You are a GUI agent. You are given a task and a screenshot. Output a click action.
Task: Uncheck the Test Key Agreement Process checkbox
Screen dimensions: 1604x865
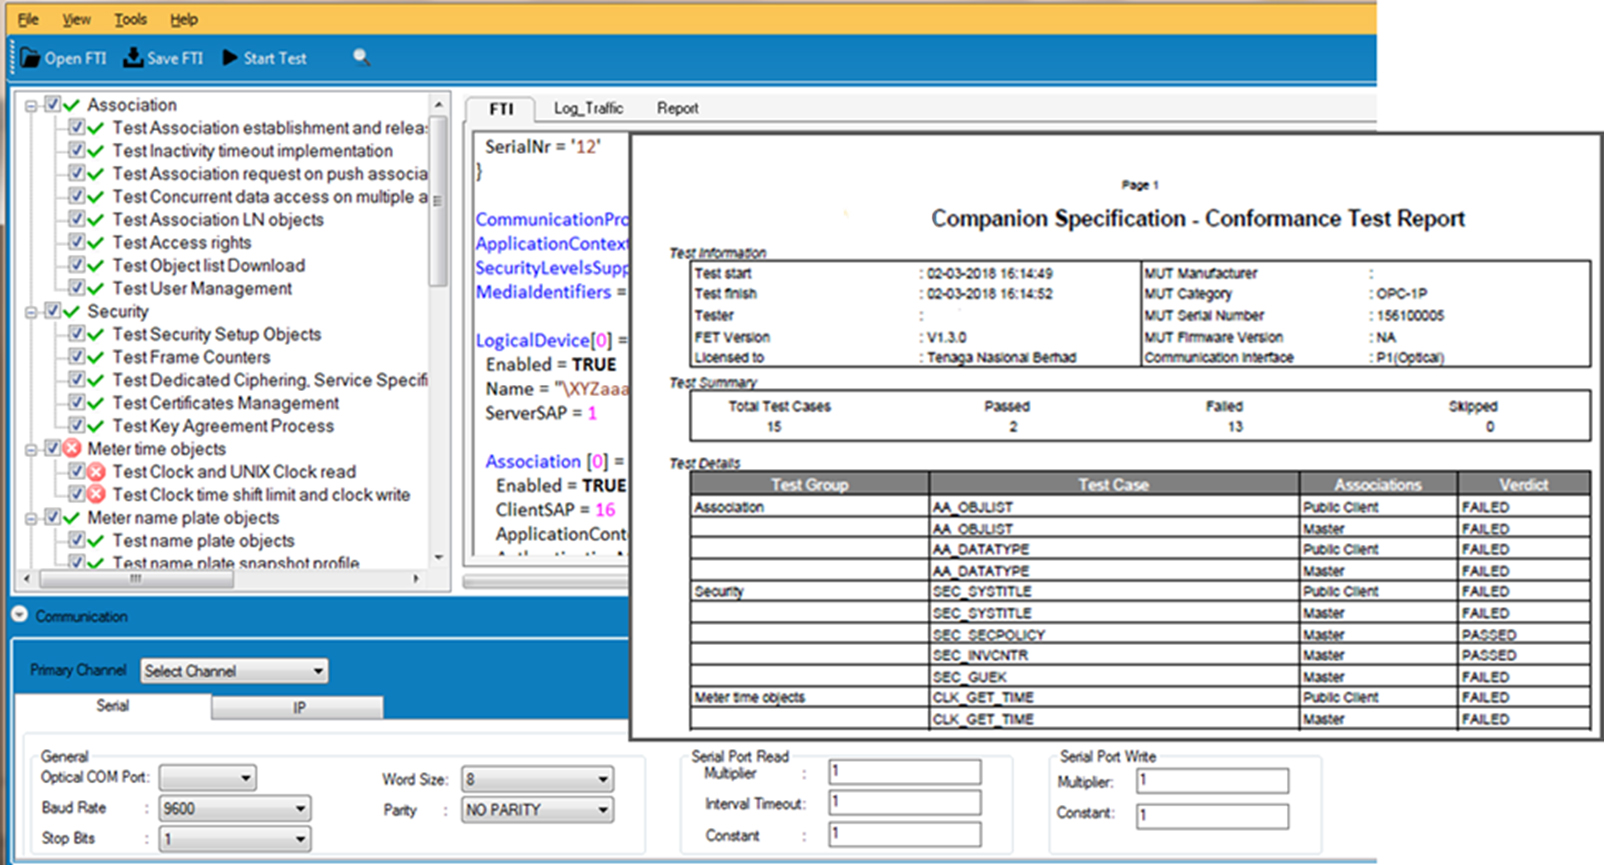tap(76, 426)
